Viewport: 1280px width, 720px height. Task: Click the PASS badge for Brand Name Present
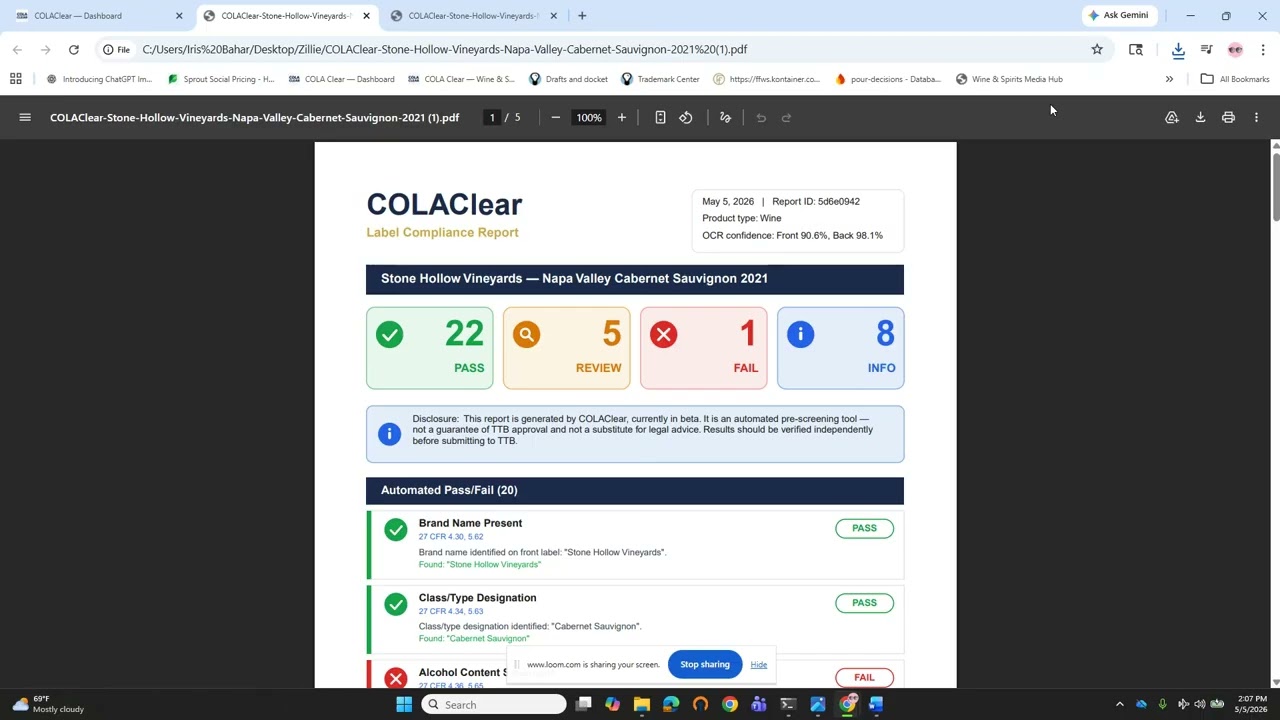pos(864,528)
